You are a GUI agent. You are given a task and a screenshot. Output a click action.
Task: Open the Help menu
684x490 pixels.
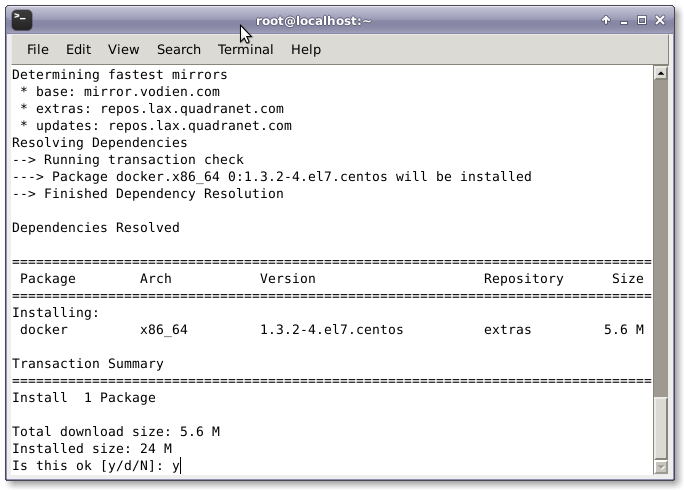[306, 49]
